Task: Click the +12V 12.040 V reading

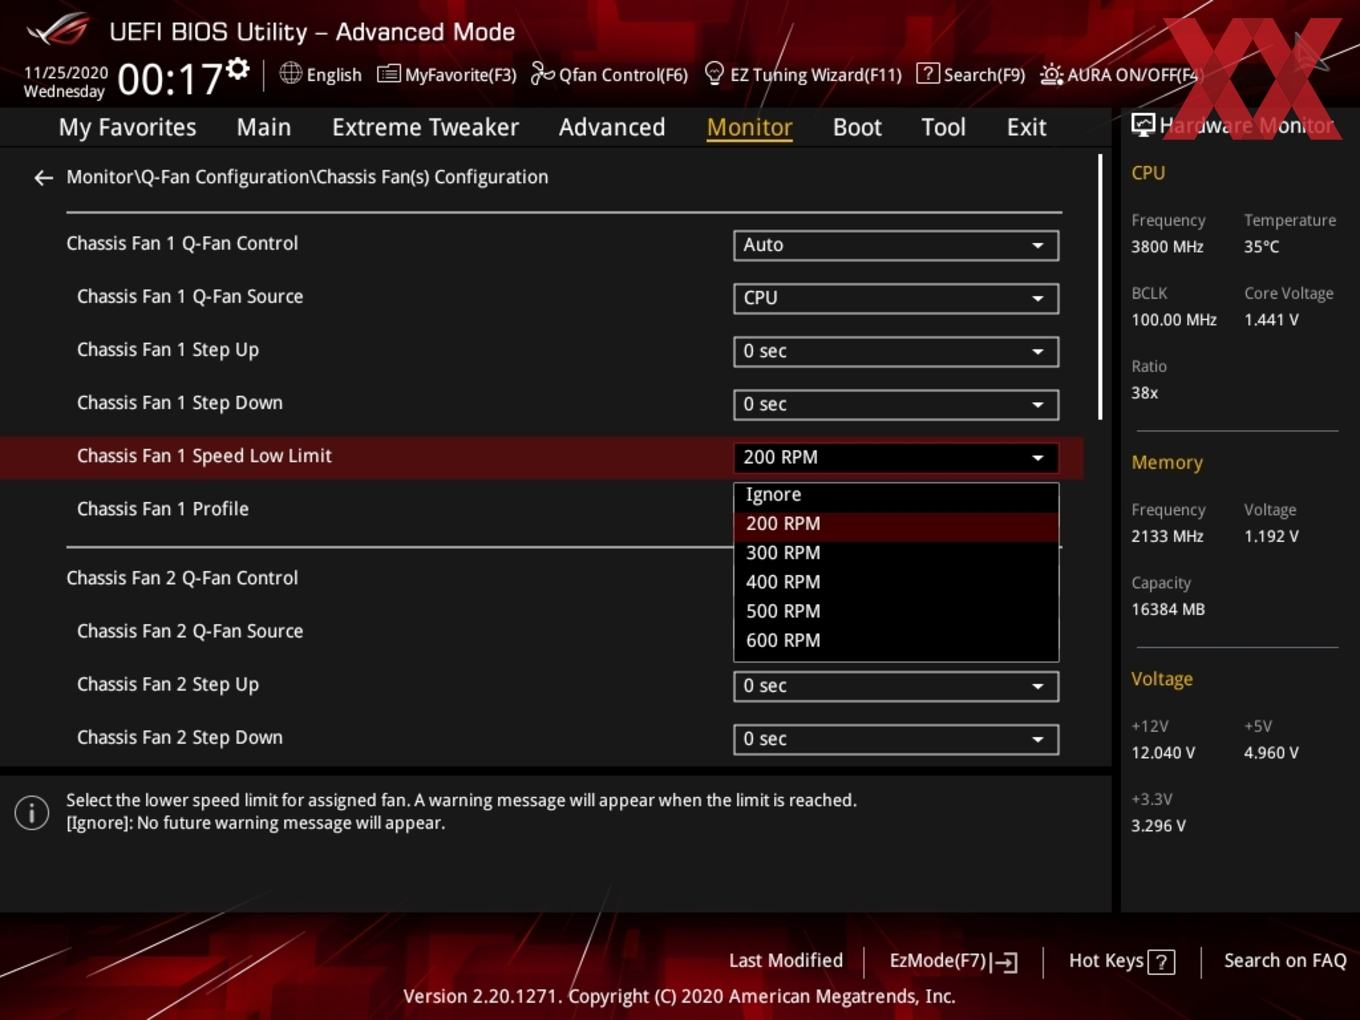Action: tap(1163, 753)
